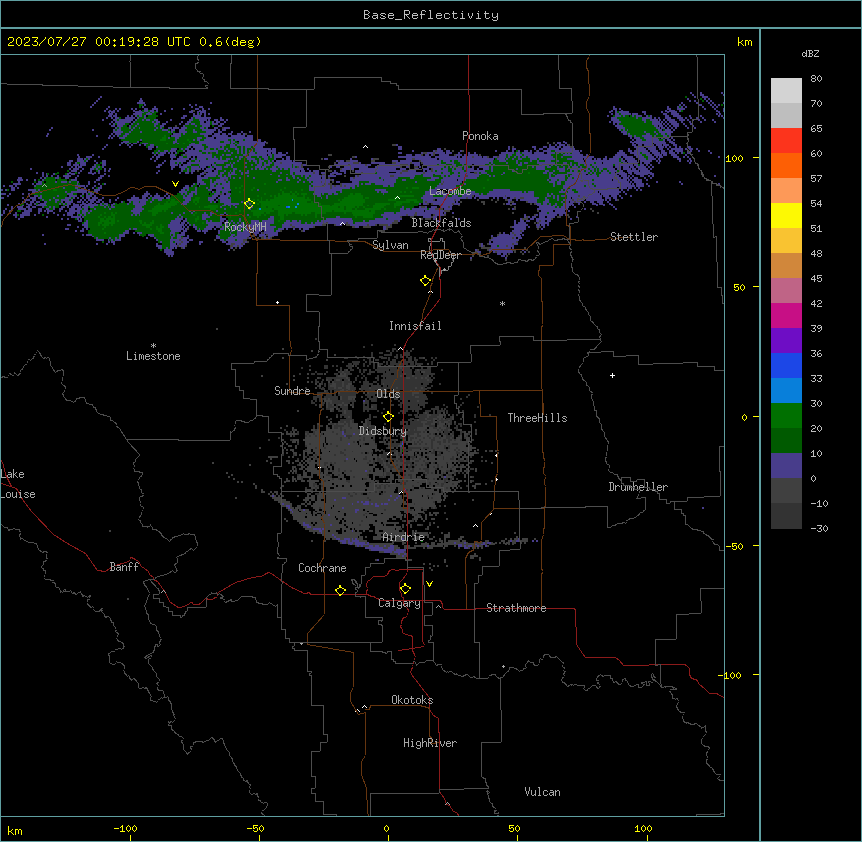Click the bottom-left km unit label
The width and height of the screenshot is (862, 842).
point(15,830)
